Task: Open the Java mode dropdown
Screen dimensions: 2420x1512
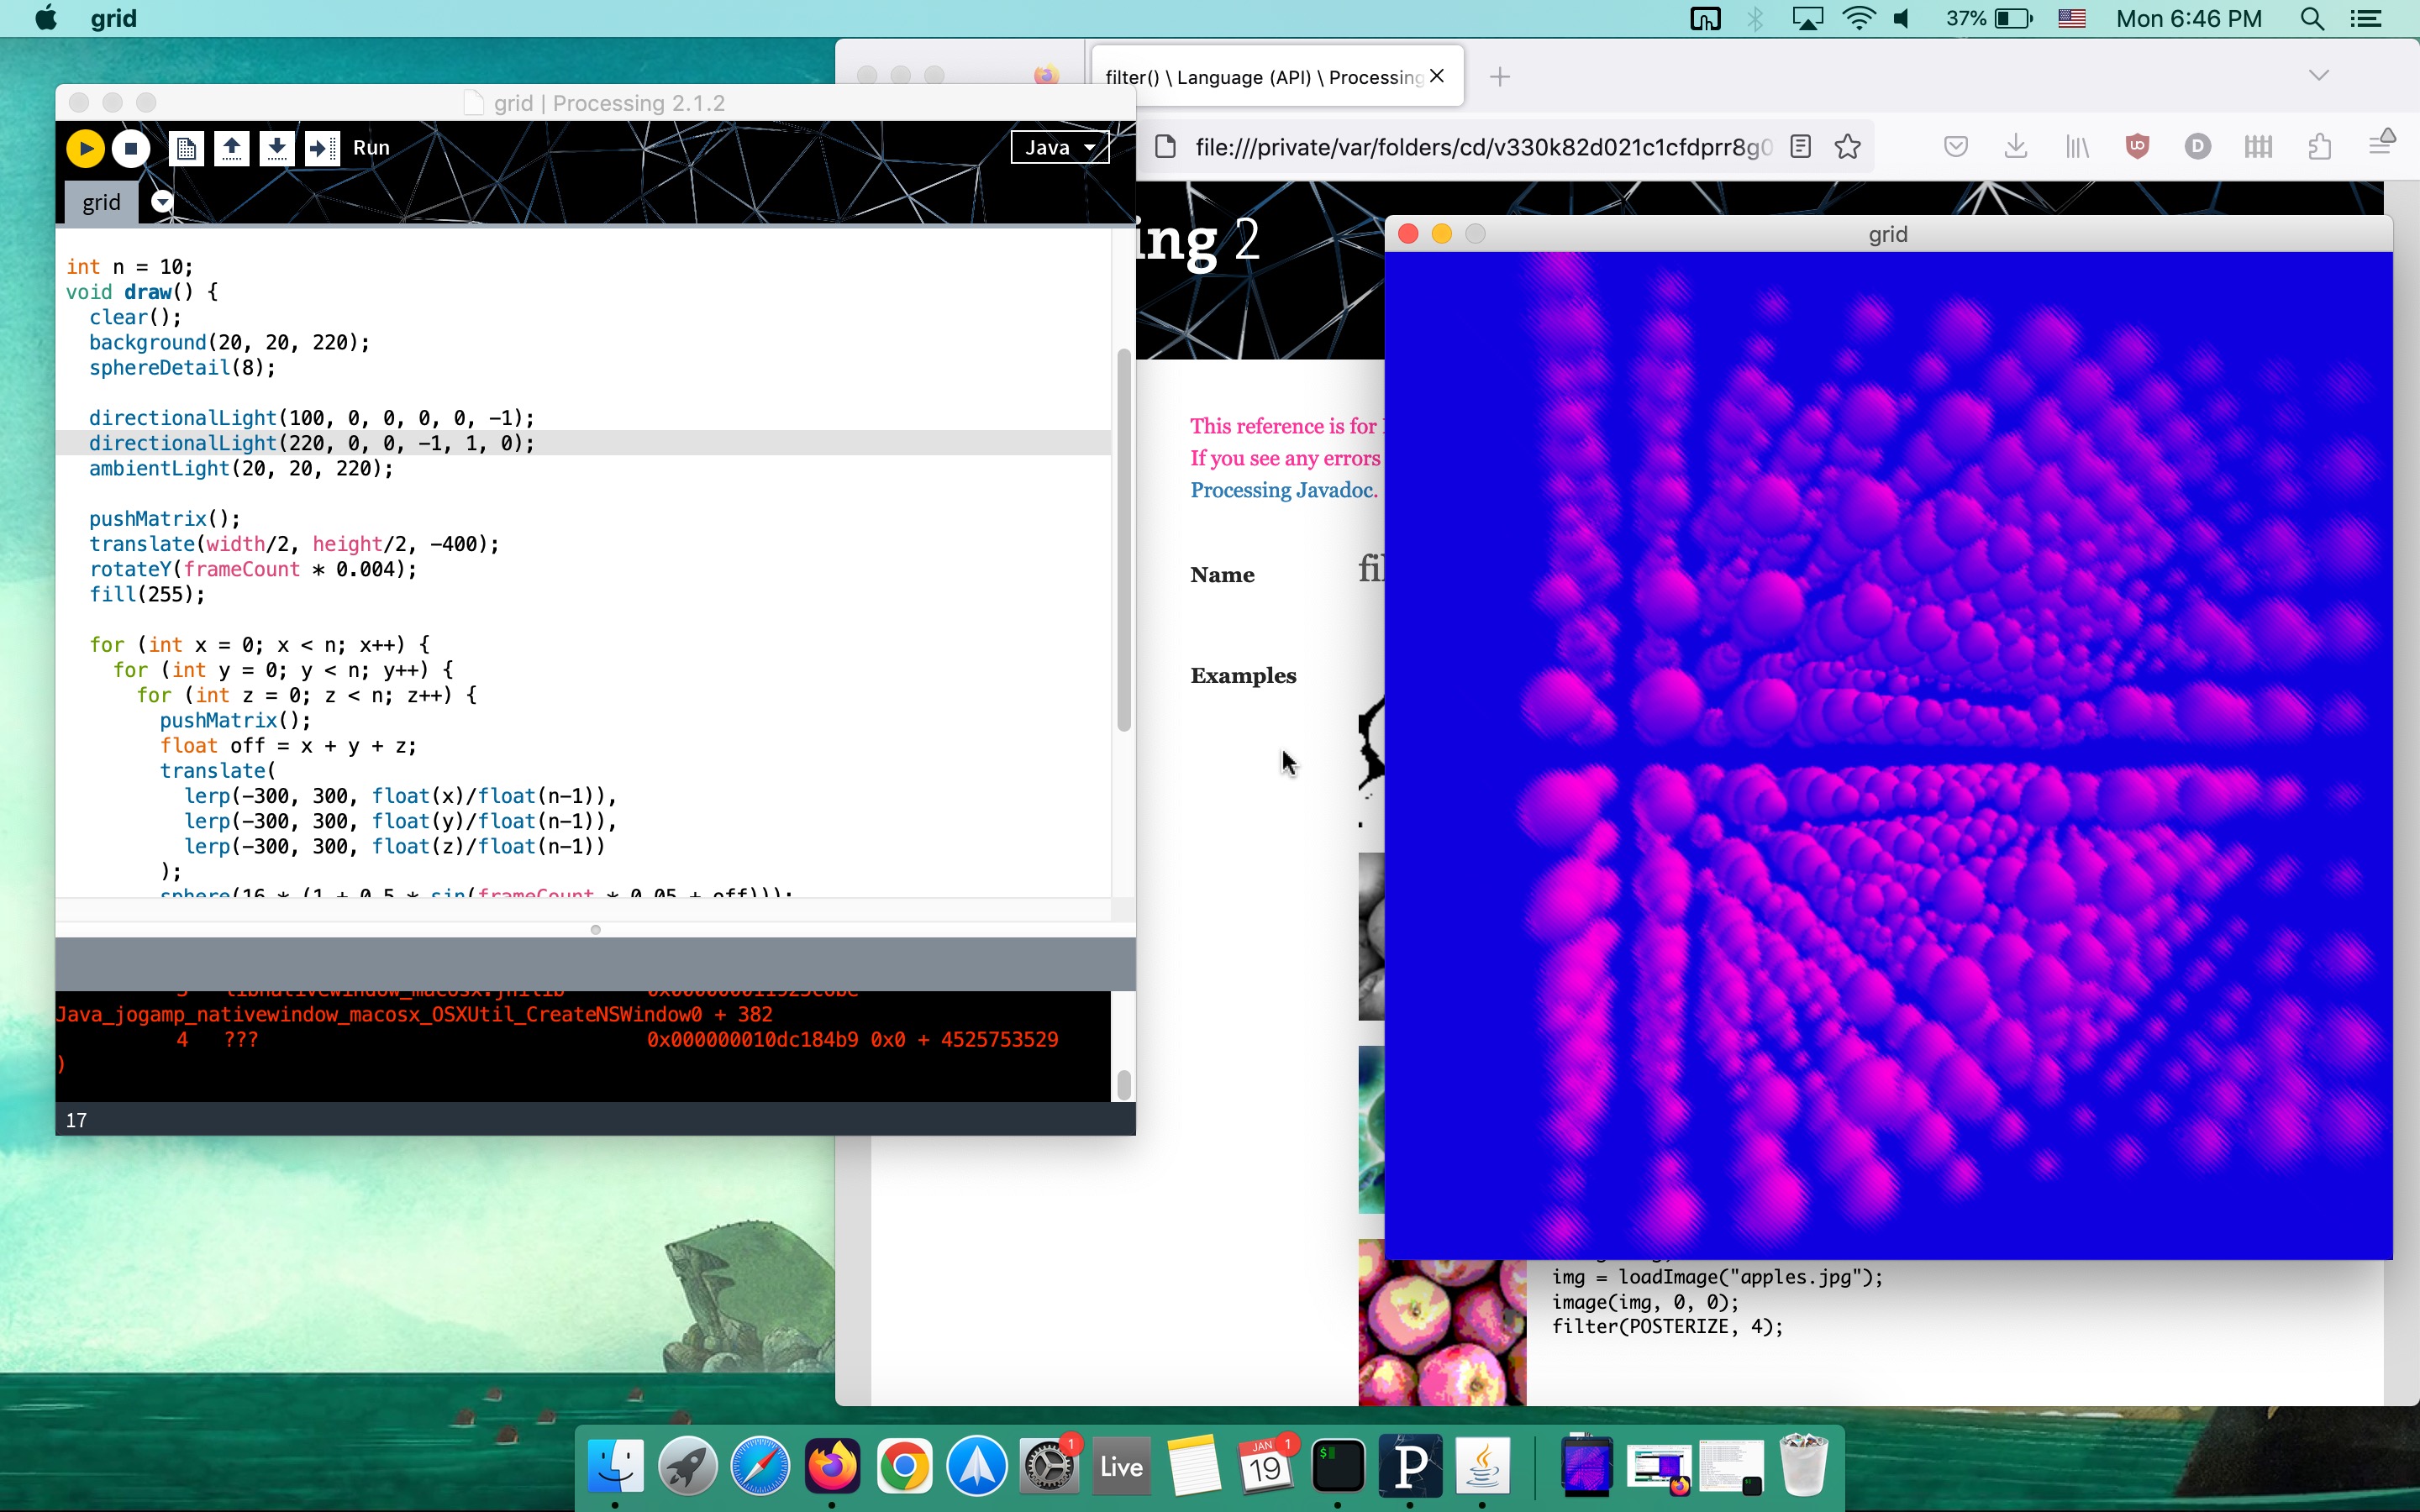Action: pyautogui.click(x=1059, y=147)
